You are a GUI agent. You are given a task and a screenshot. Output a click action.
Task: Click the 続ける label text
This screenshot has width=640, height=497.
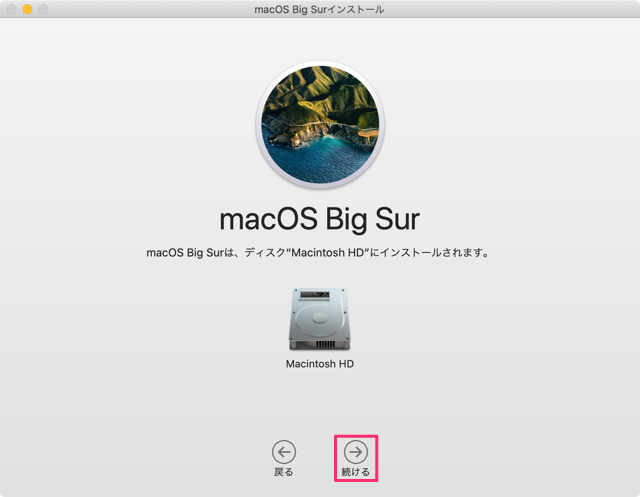(x=356, y=472)
